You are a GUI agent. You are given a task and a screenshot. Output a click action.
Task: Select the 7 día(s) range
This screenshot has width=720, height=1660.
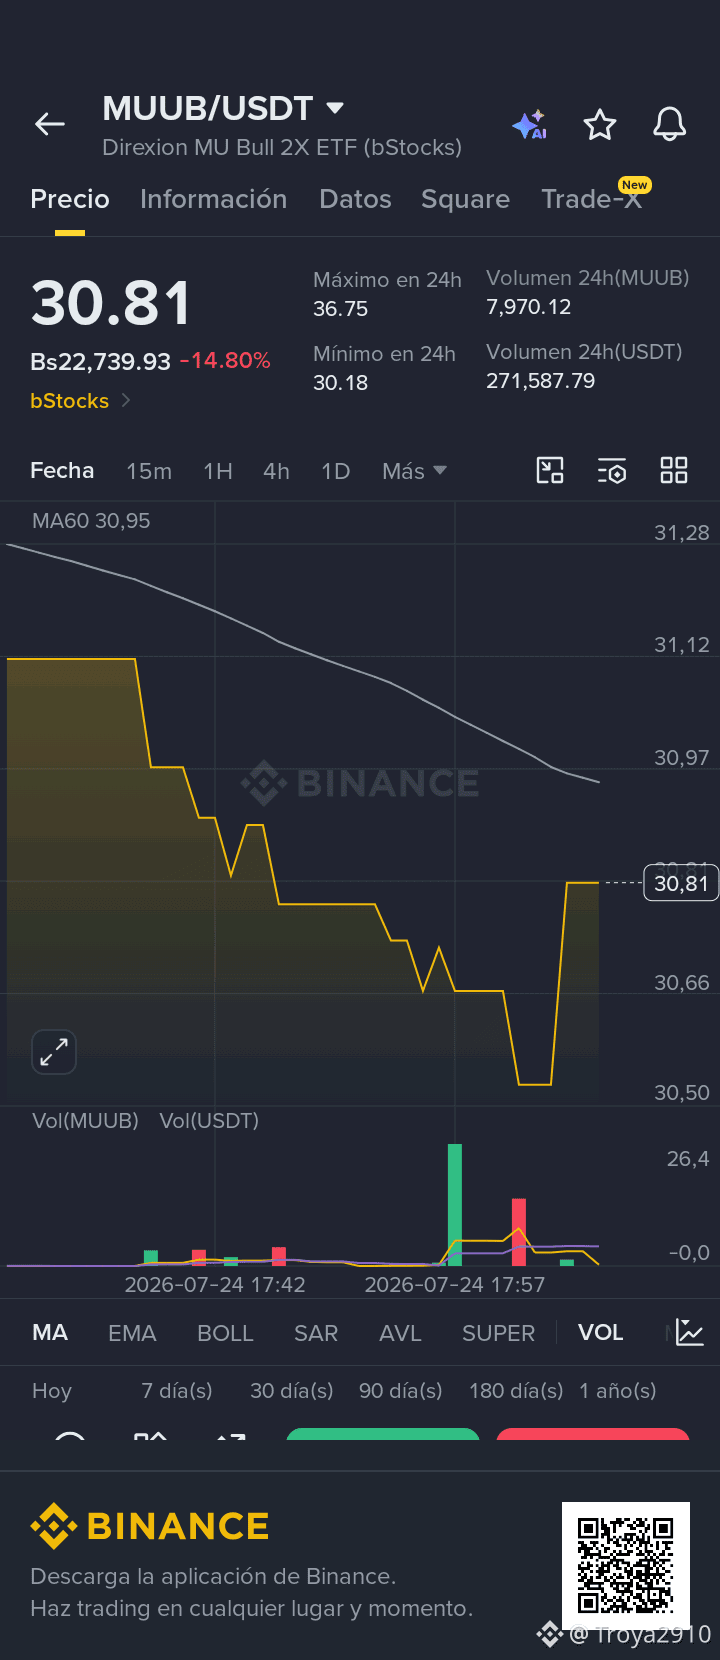(177, 1391)
